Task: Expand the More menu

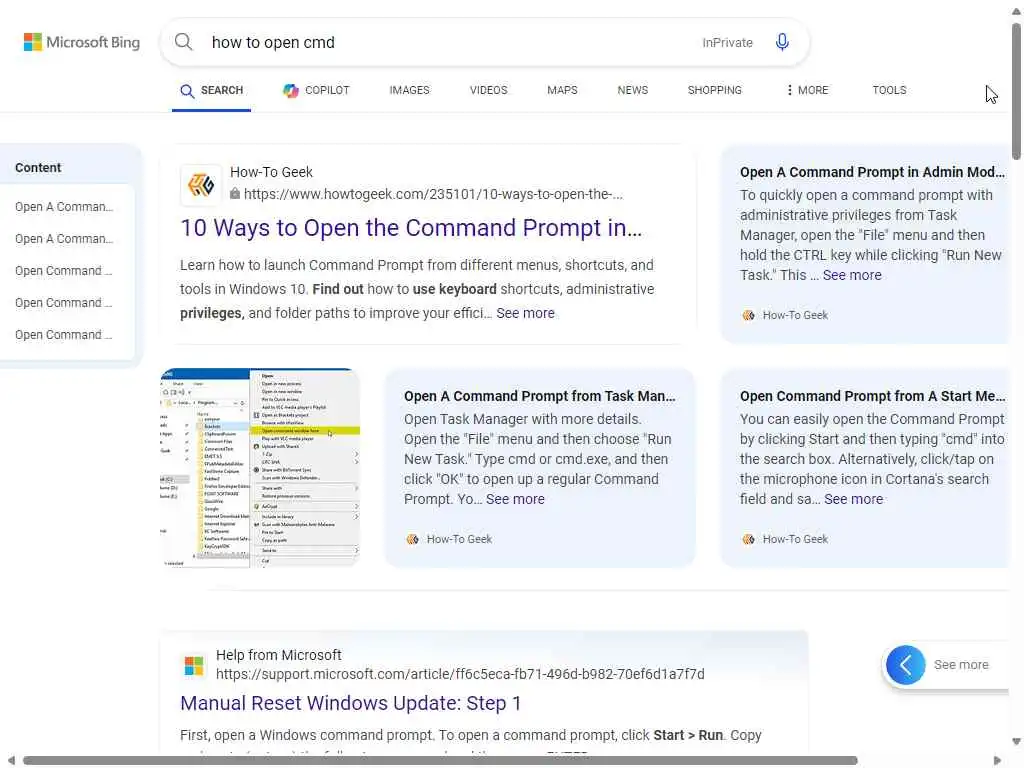Action: [807, 90]
